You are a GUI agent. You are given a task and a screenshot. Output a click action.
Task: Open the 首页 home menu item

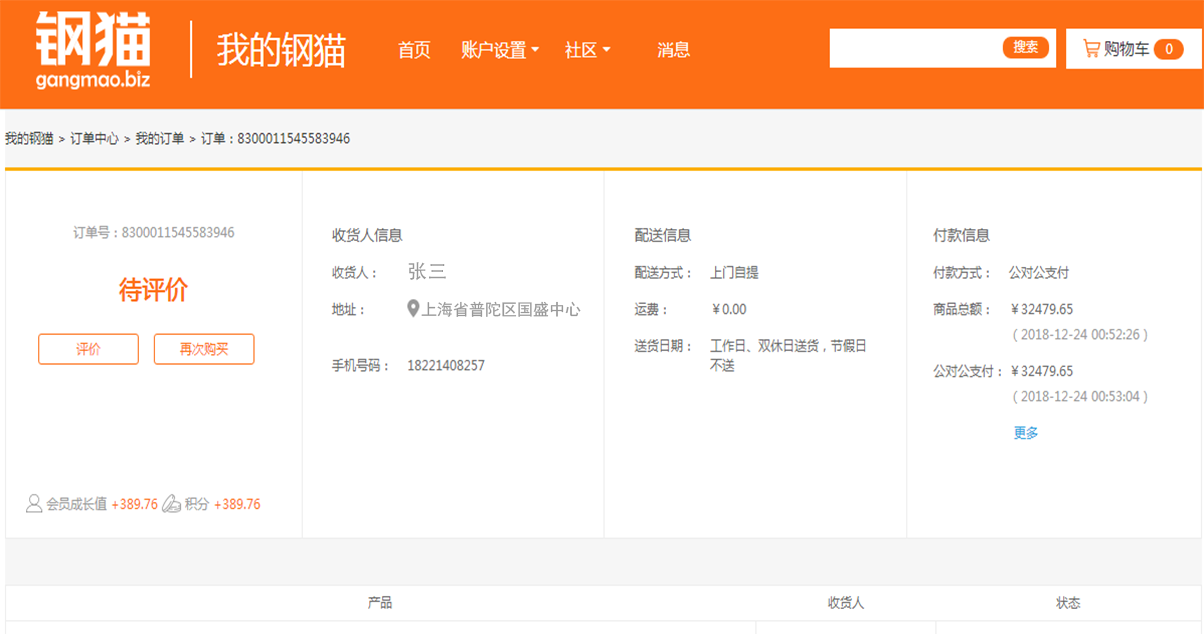414,50
